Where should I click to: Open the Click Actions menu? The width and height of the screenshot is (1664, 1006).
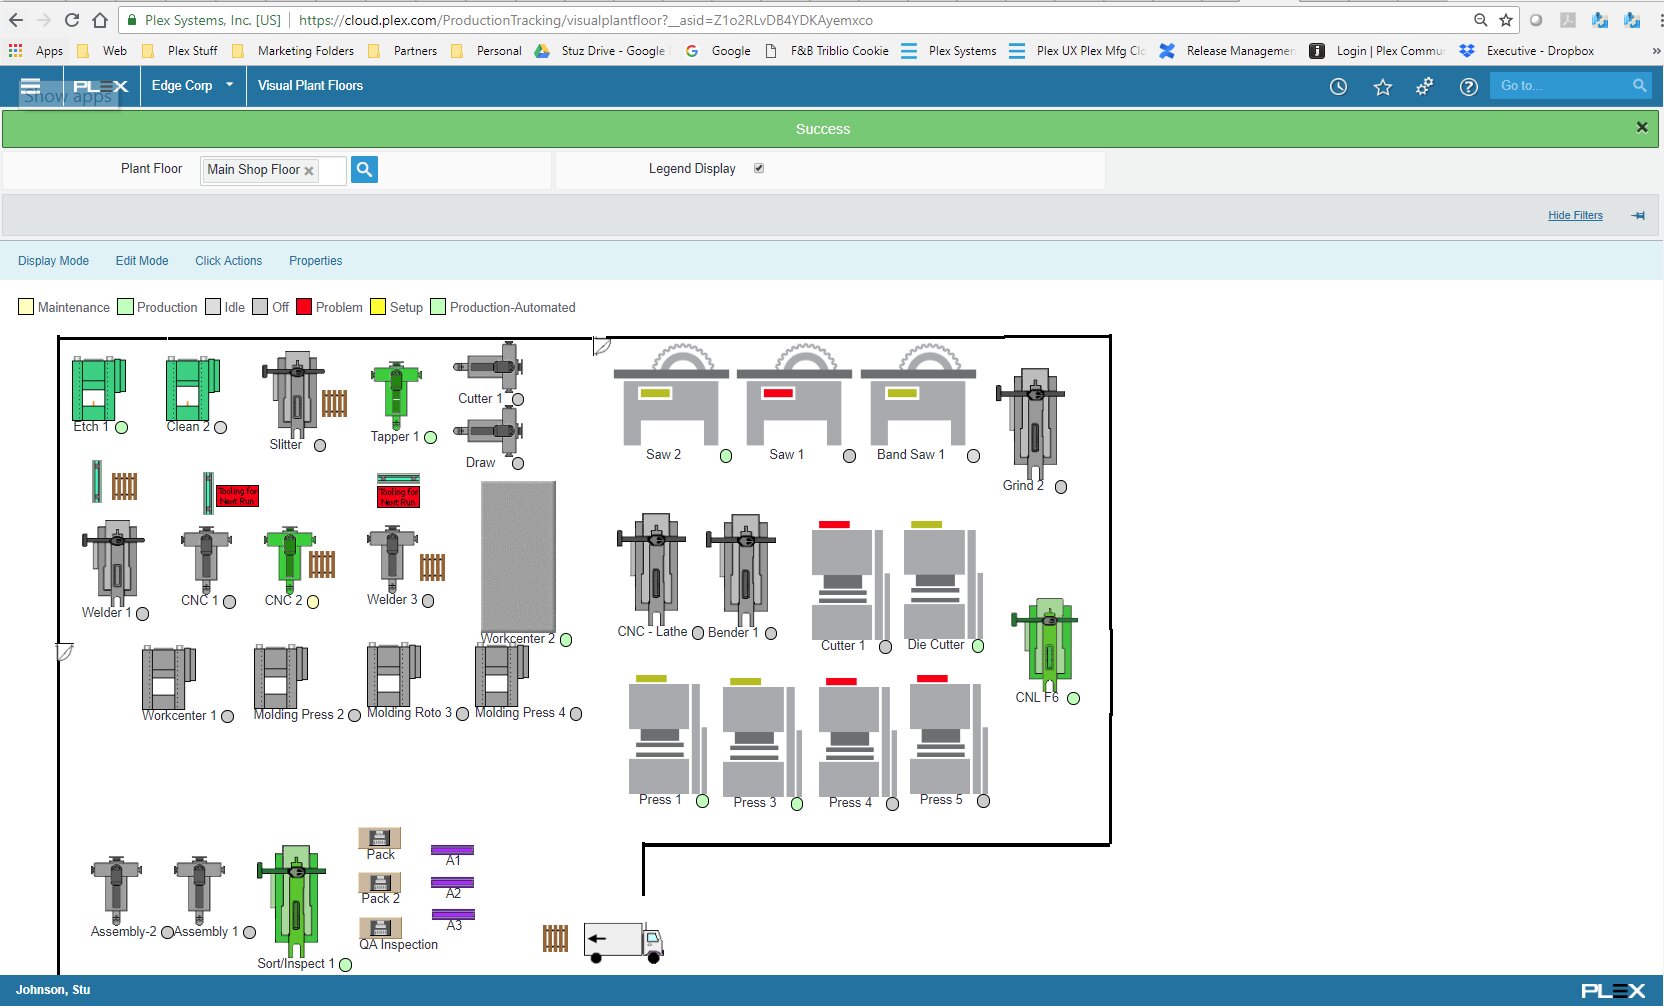228,261
